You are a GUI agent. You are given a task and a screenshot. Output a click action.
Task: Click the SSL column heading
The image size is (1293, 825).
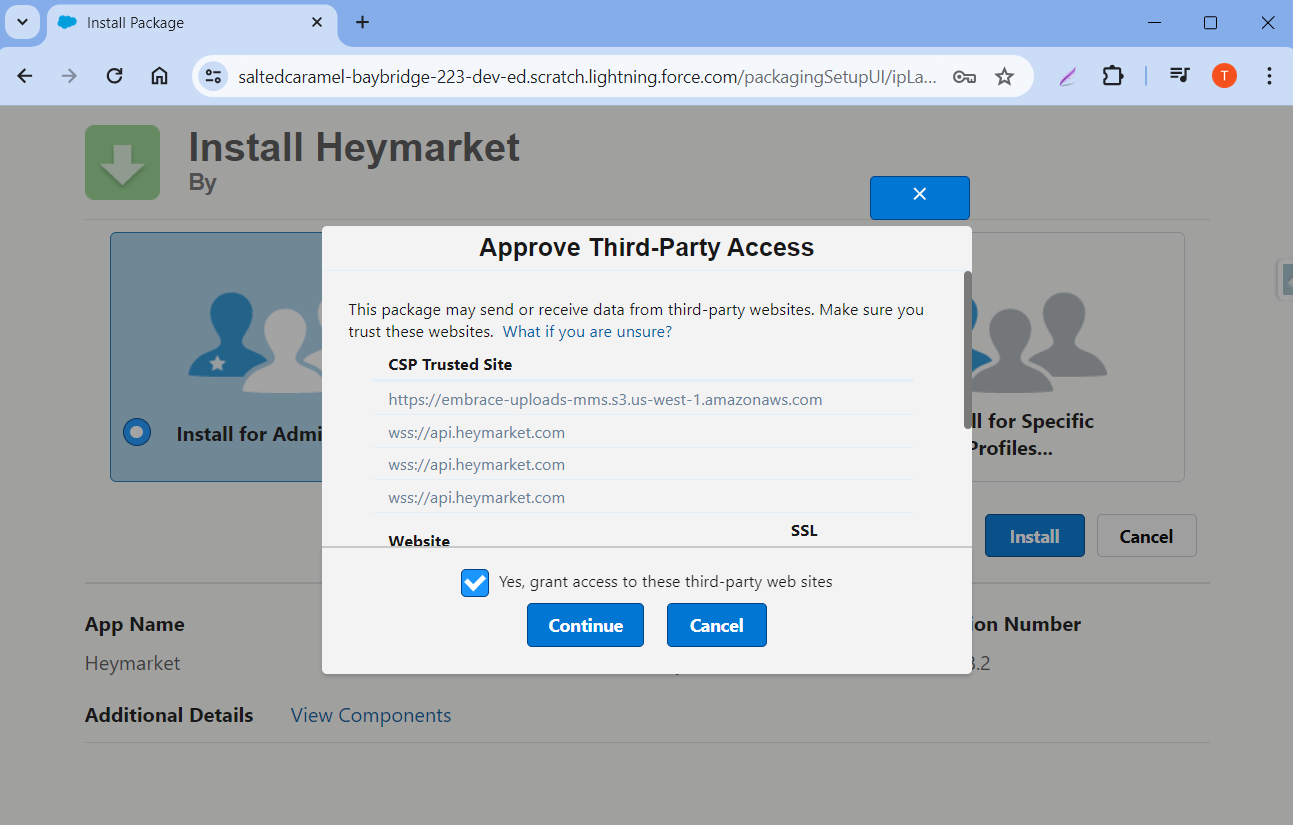pos(804,530)
